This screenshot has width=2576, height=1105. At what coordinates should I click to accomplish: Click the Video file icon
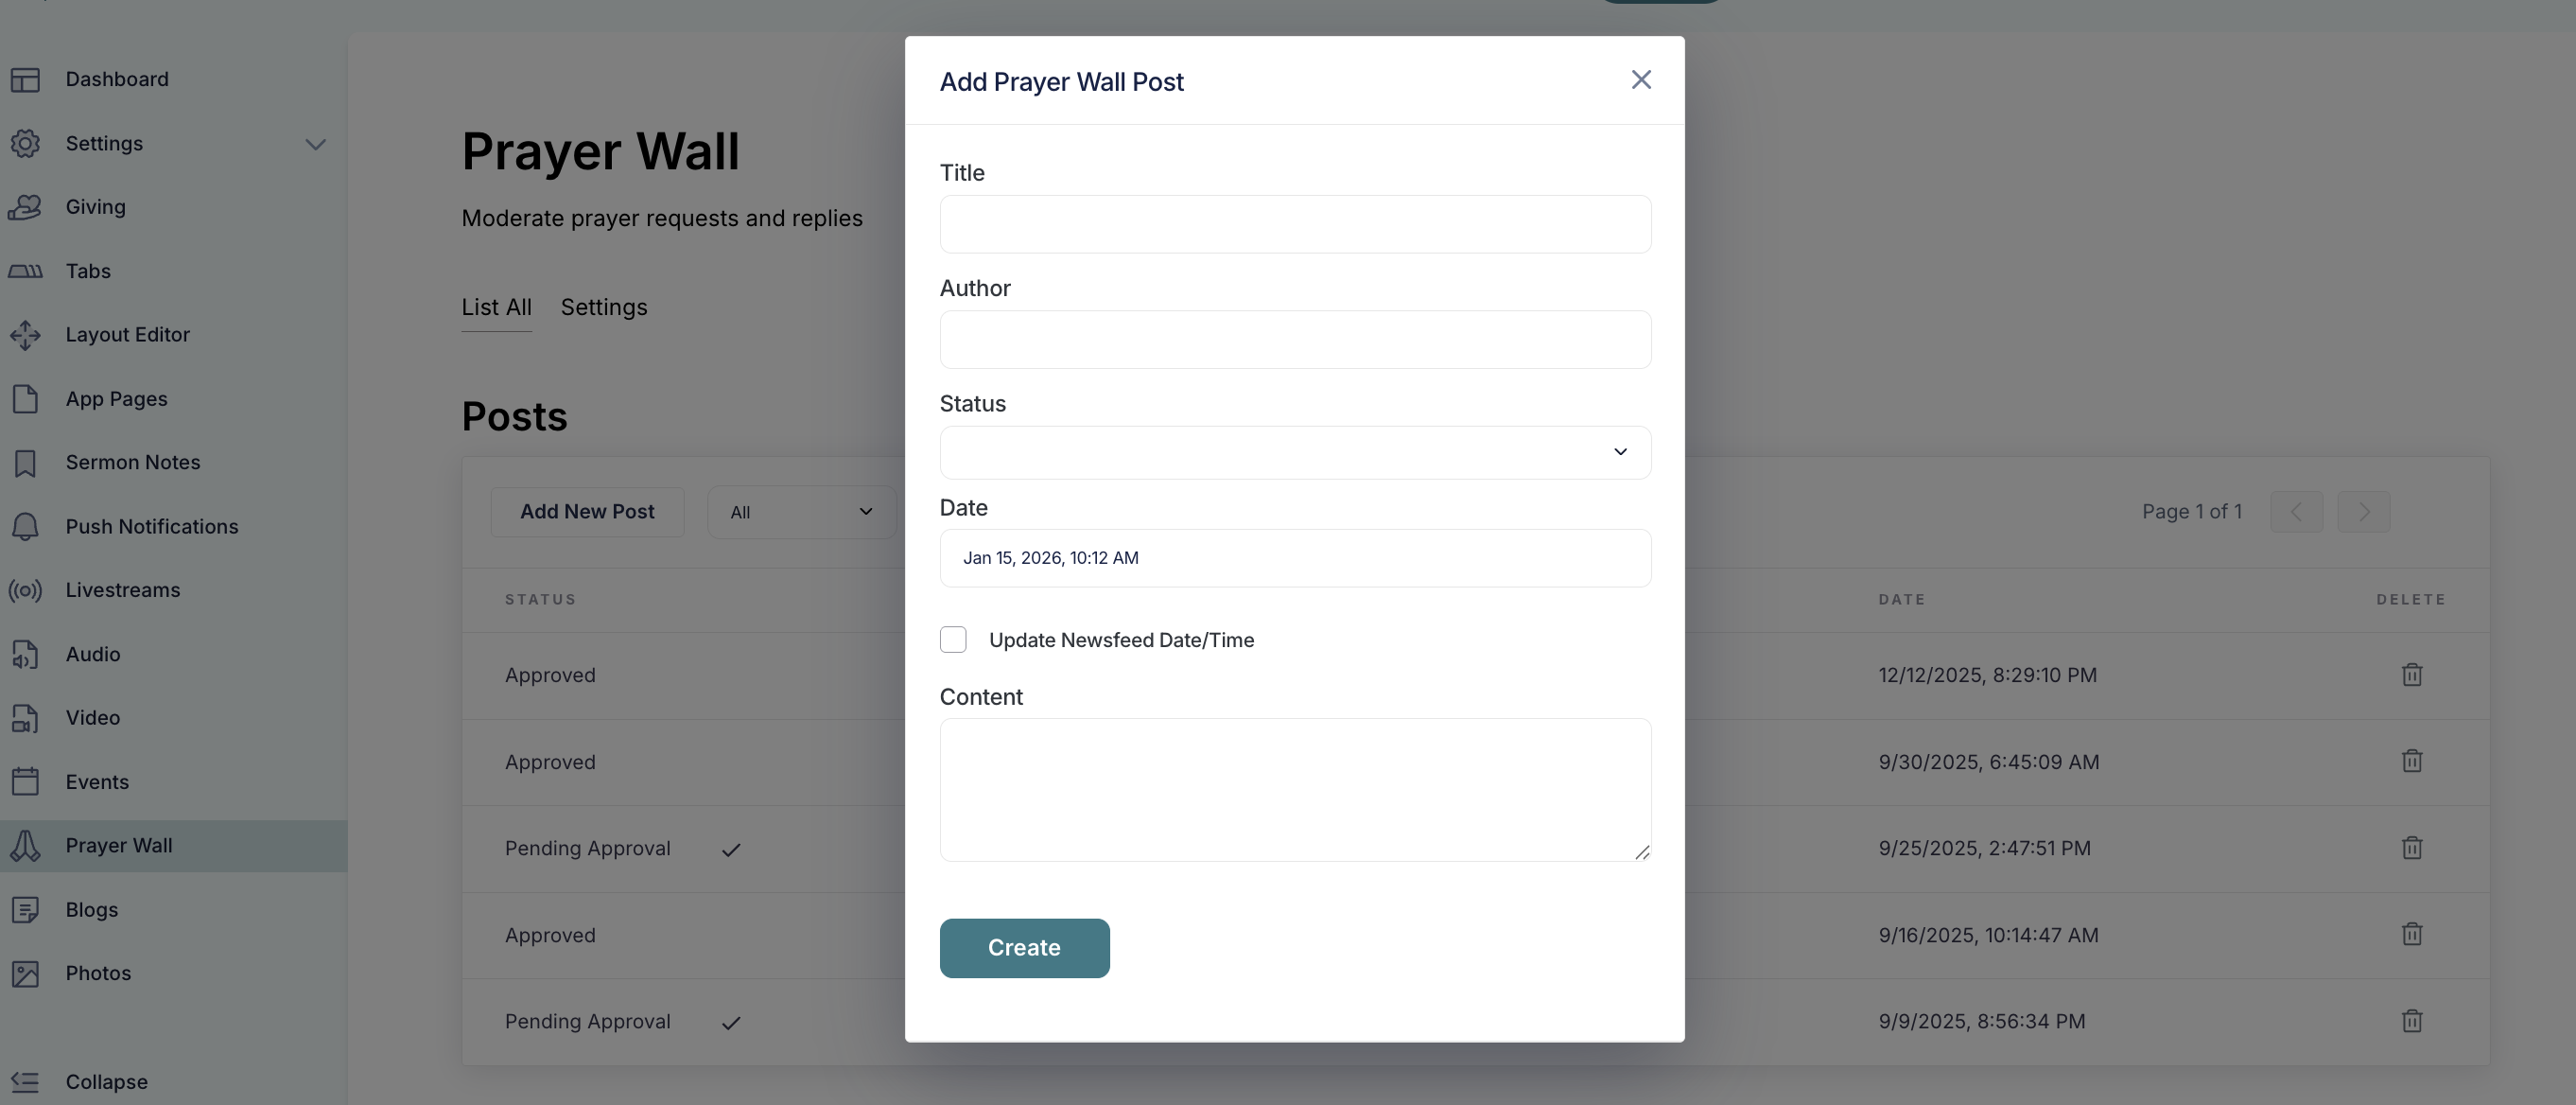[x=25, y=718]
